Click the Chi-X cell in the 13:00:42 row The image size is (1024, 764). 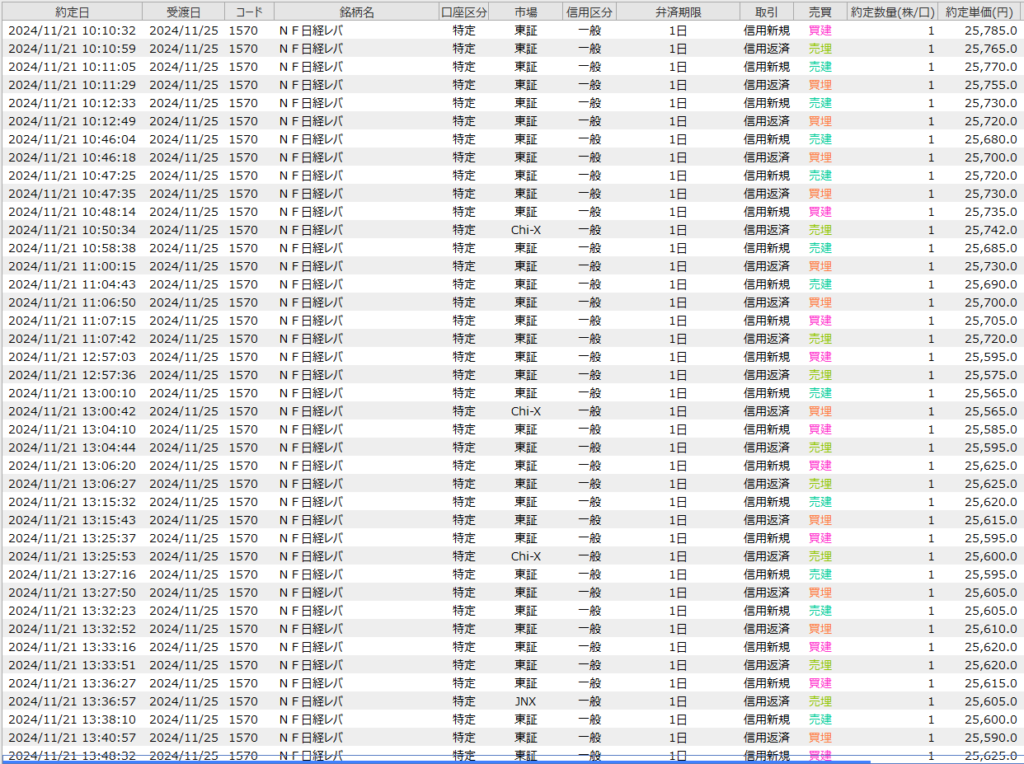click(x=526, y=411)
